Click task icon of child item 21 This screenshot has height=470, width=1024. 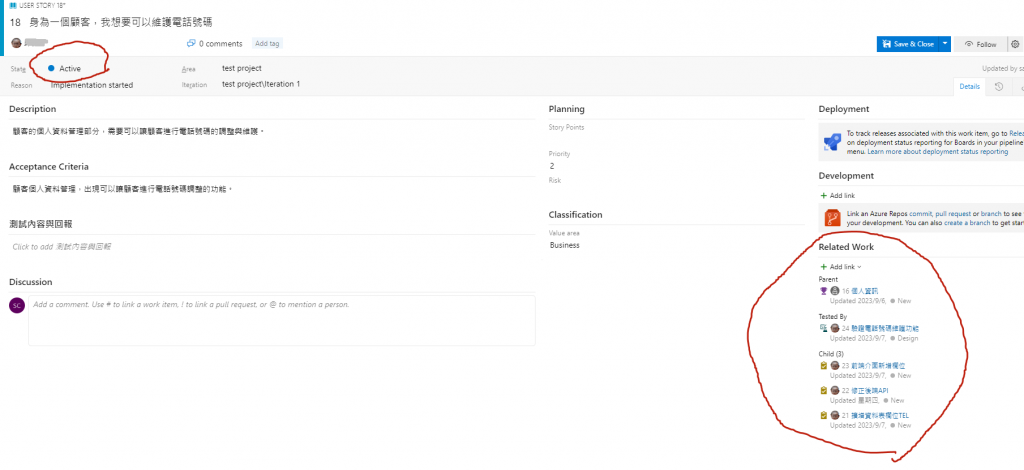[x=823, y=415]
